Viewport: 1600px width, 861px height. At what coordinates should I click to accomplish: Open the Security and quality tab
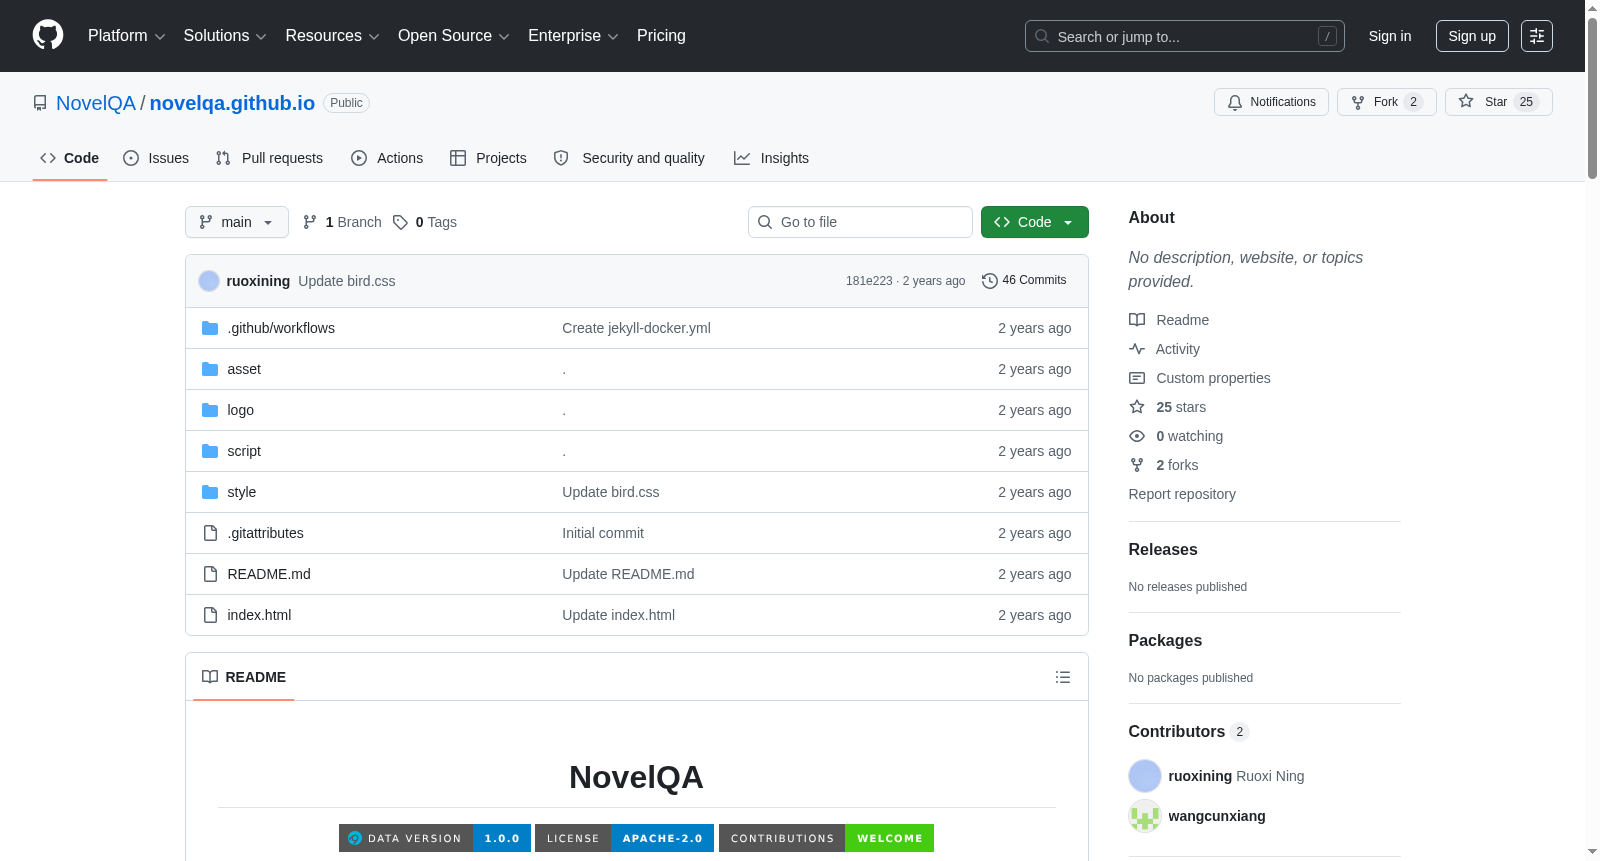pyautogui.click(x=629, y=158)
